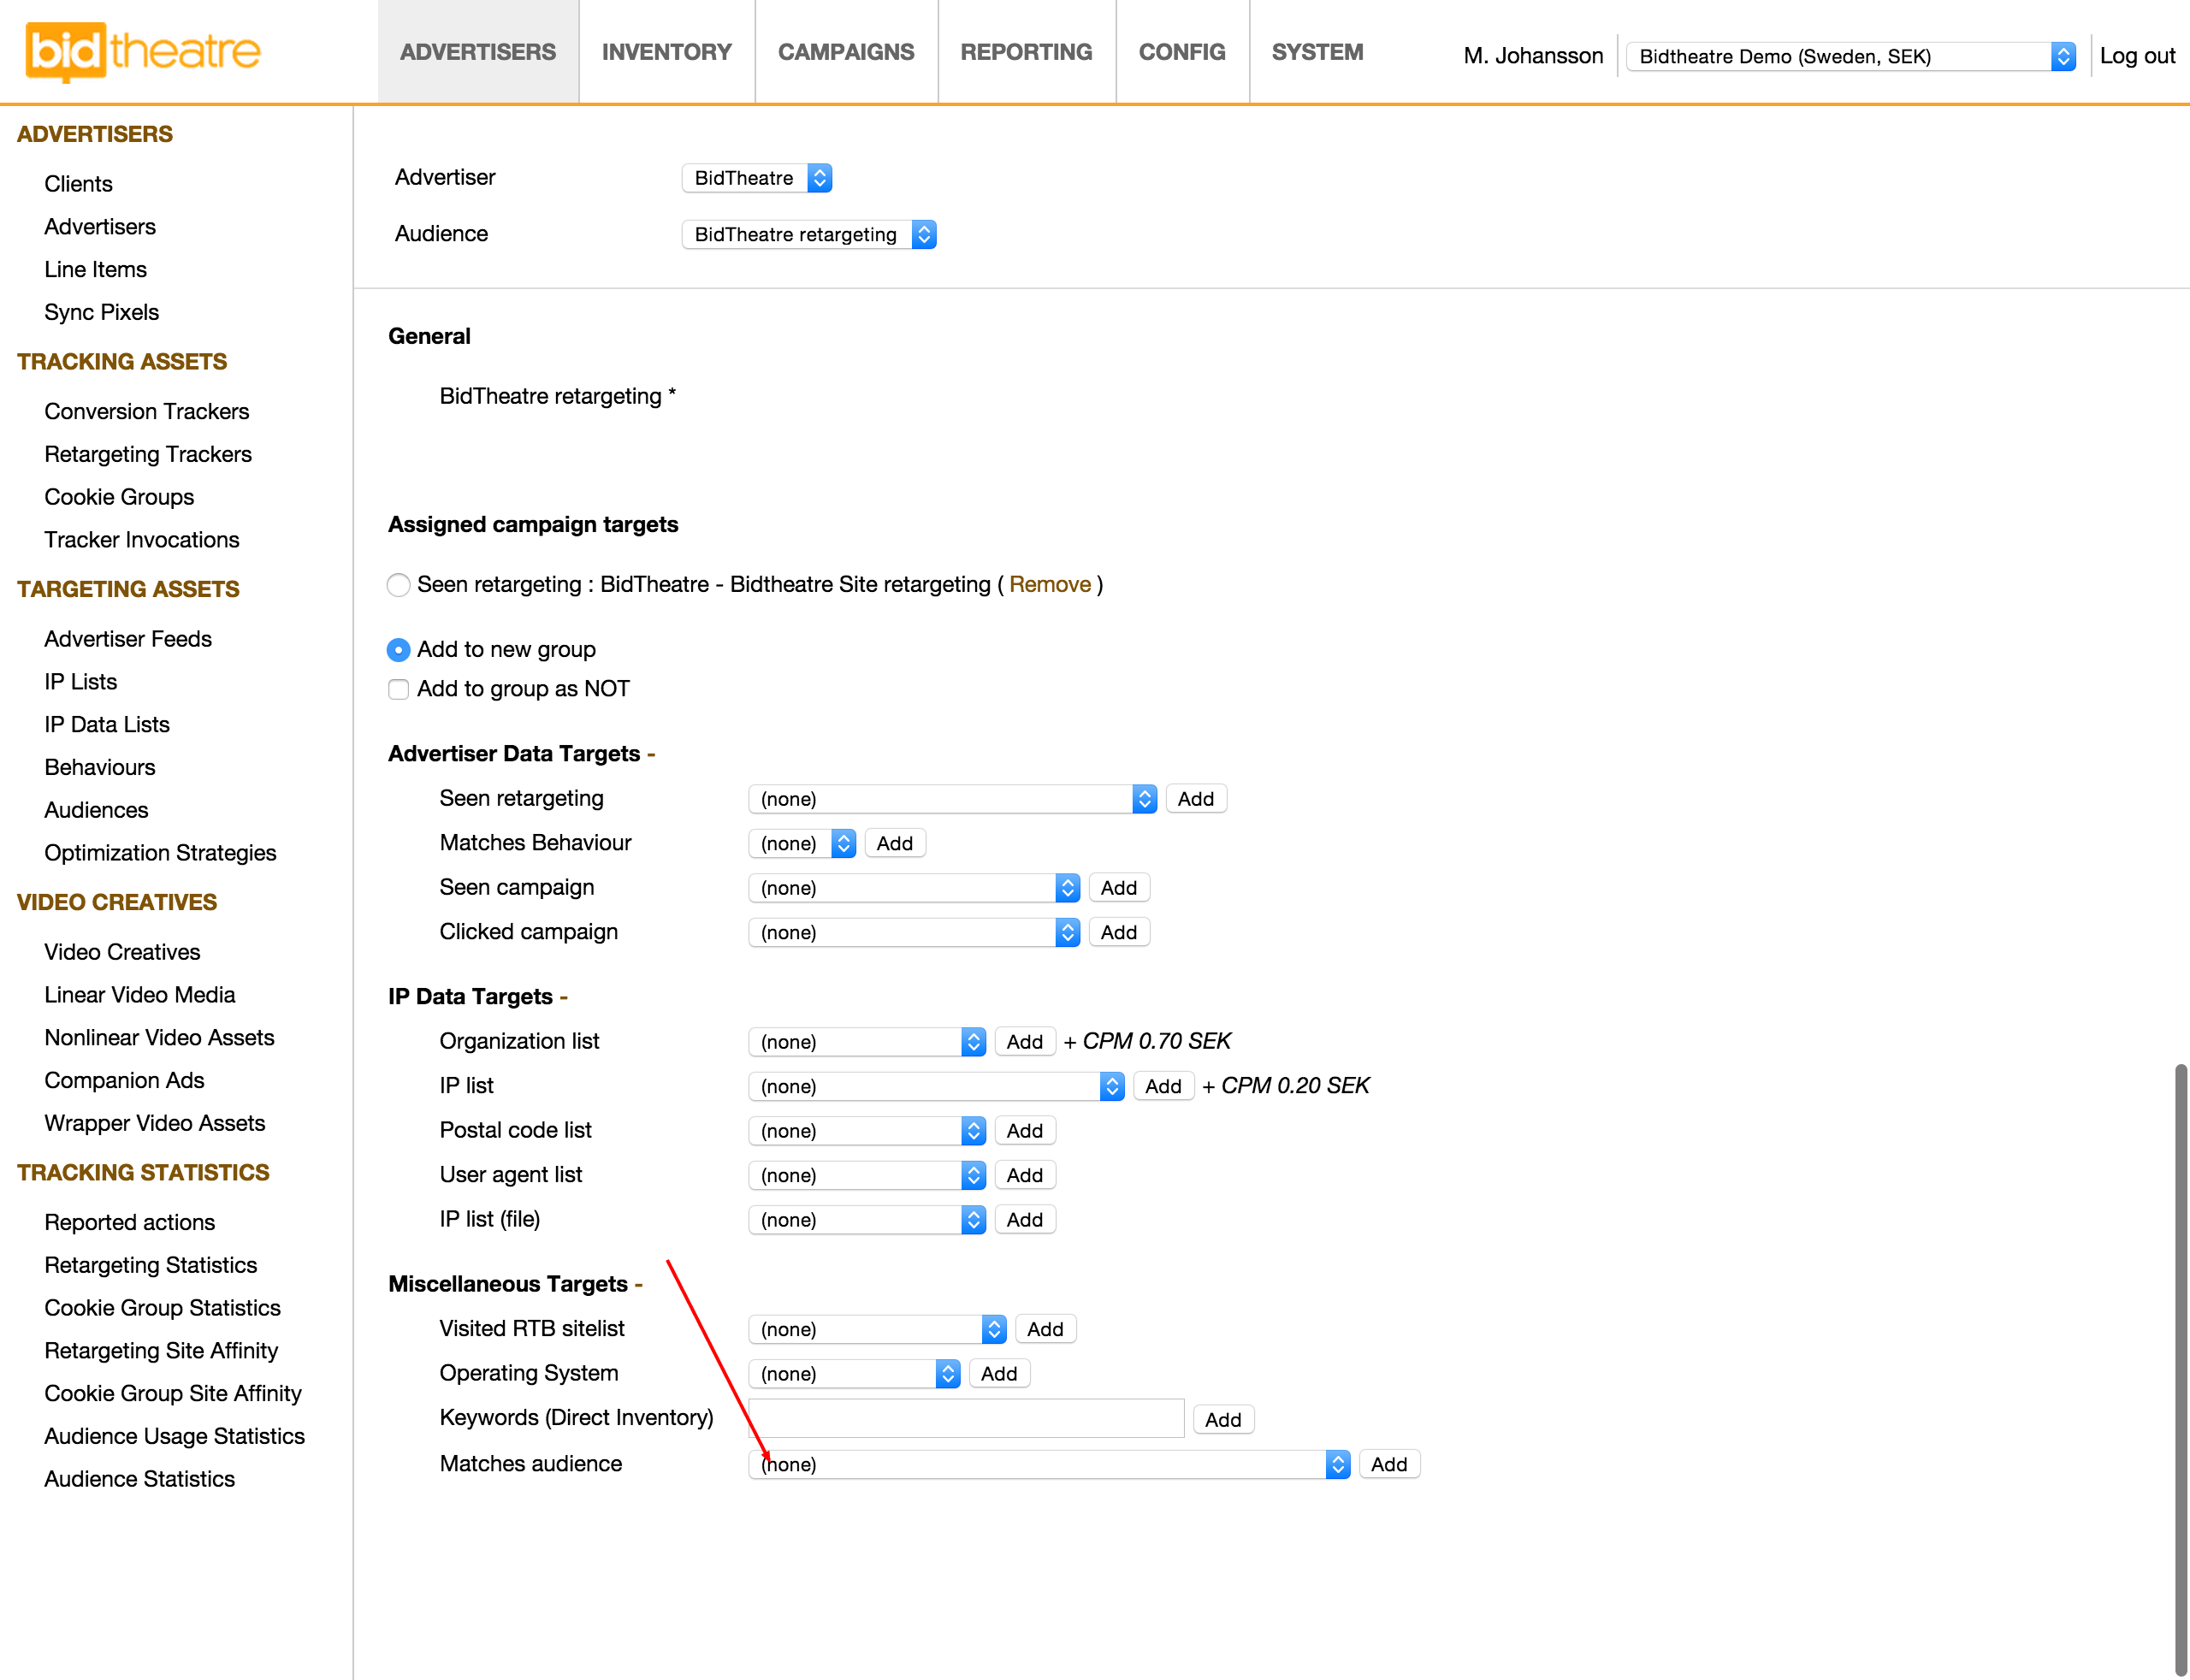Viewport: 2190px width, 1680px height.
Task: Switch to the CAMPAIGNS tab
Action: (846, 52)
